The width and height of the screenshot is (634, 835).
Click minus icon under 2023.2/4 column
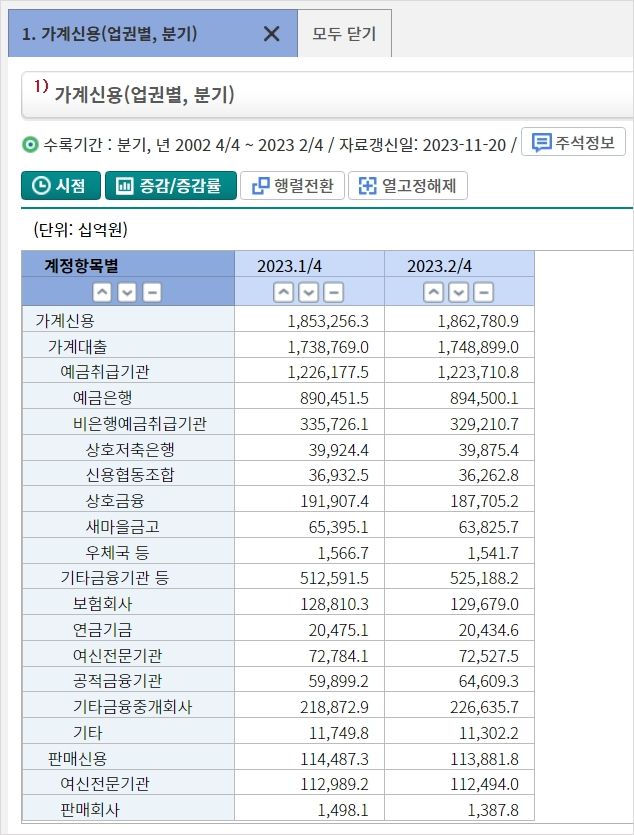[x=483, y=292]
